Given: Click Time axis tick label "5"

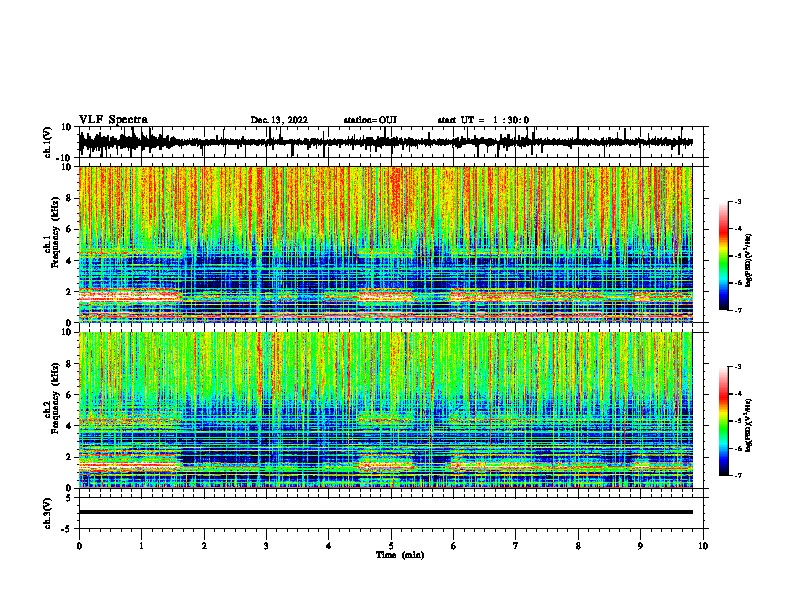Looking at the screenshot, I should (x=391, y=546).
